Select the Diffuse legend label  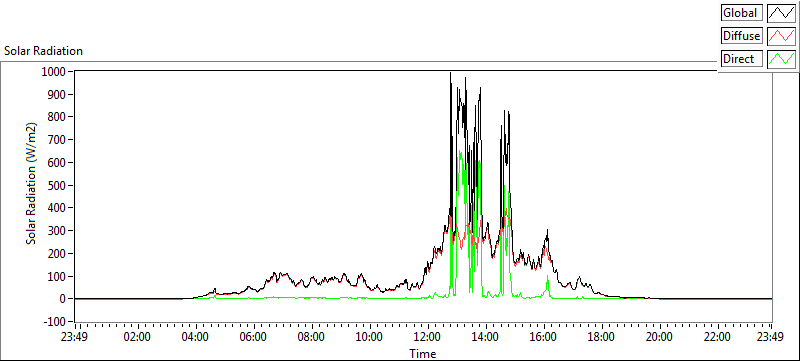coord(742,36)
